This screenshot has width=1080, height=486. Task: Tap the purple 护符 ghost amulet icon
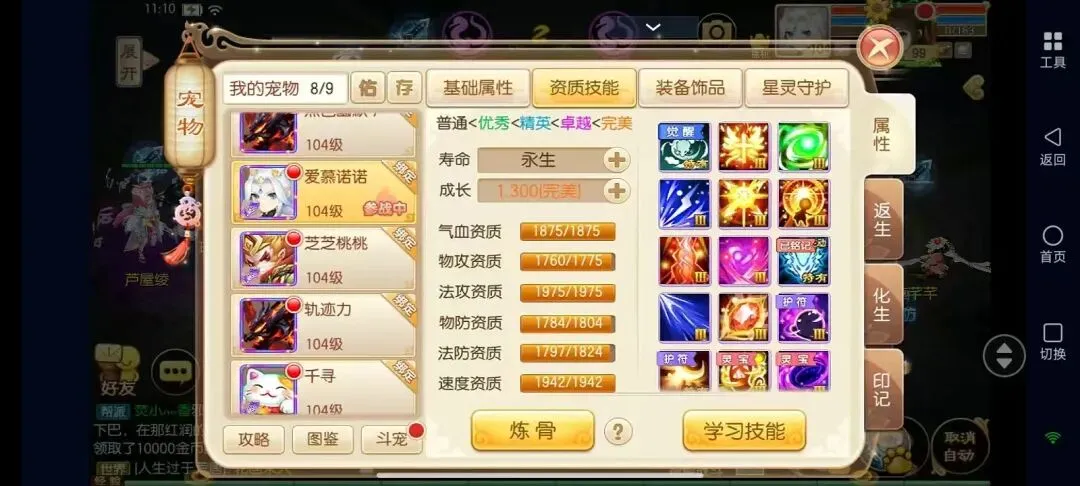tap(803, 318)
